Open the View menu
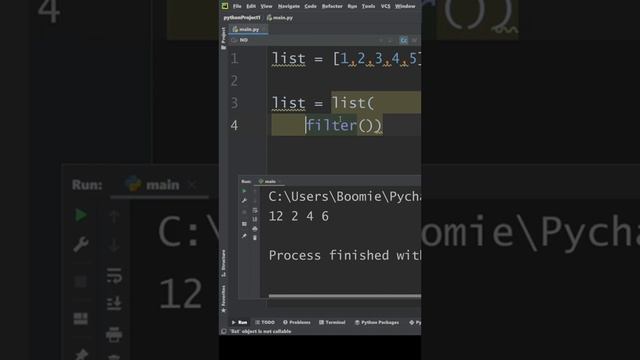The image size is (640, 360). [x=266, y=6]
